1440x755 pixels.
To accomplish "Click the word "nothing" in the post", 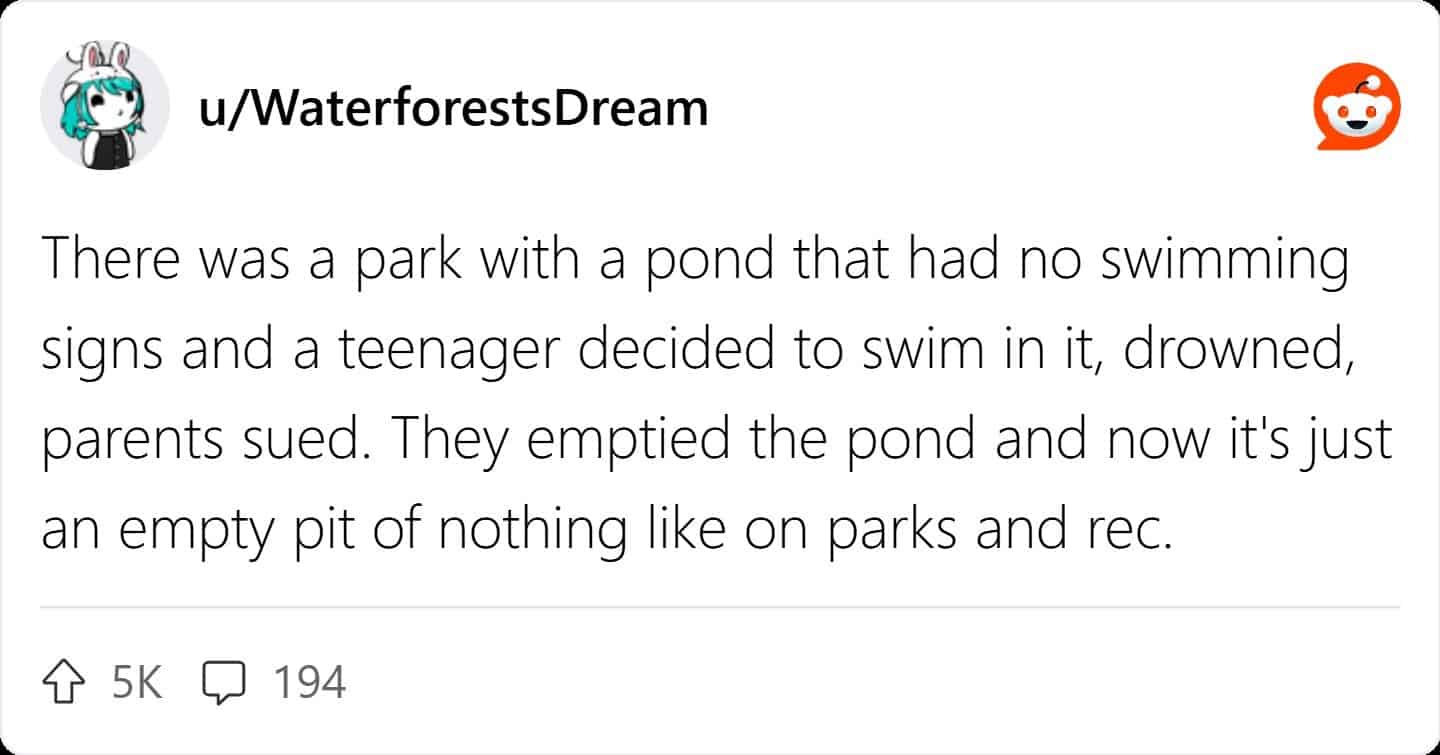I will 537,530.
